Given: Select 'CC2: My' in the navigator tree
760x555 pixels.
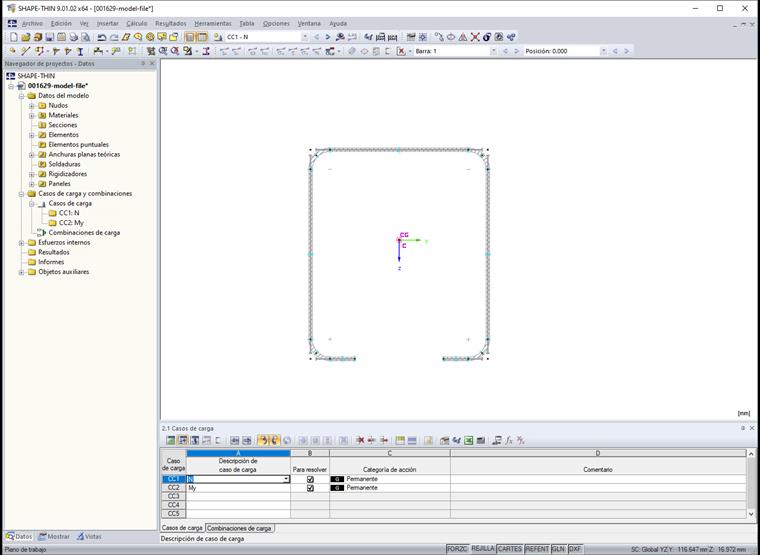Looking at the screenshot, I should click(71, 223).
